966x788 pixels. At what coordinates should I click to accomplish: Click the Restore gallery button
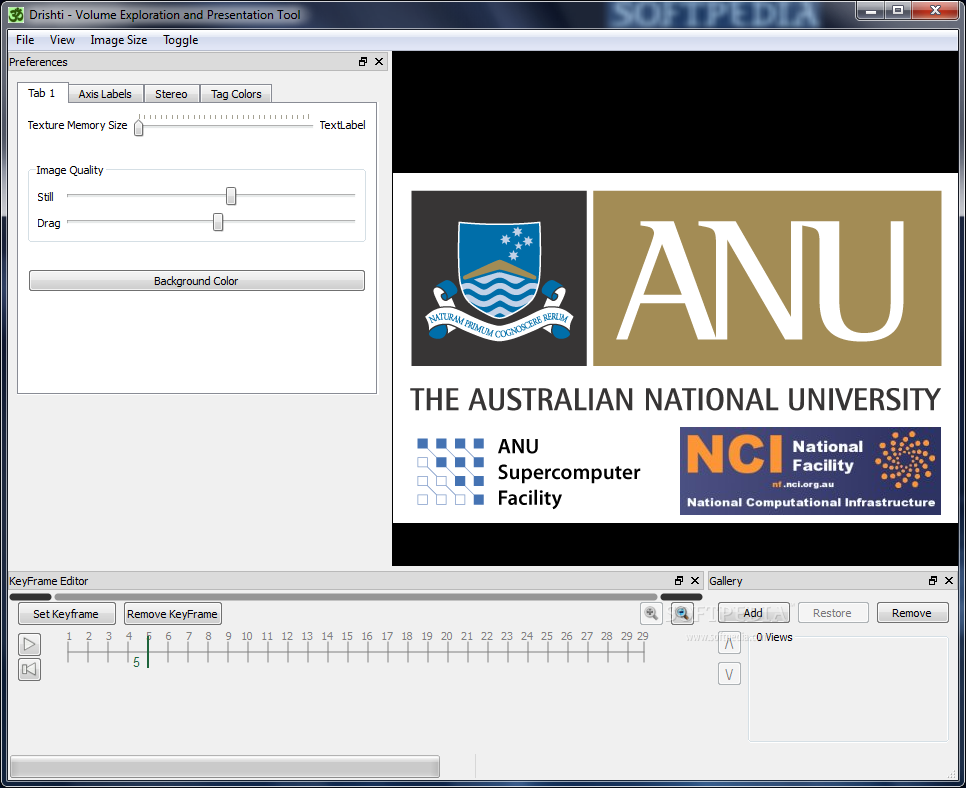[832, 613]
